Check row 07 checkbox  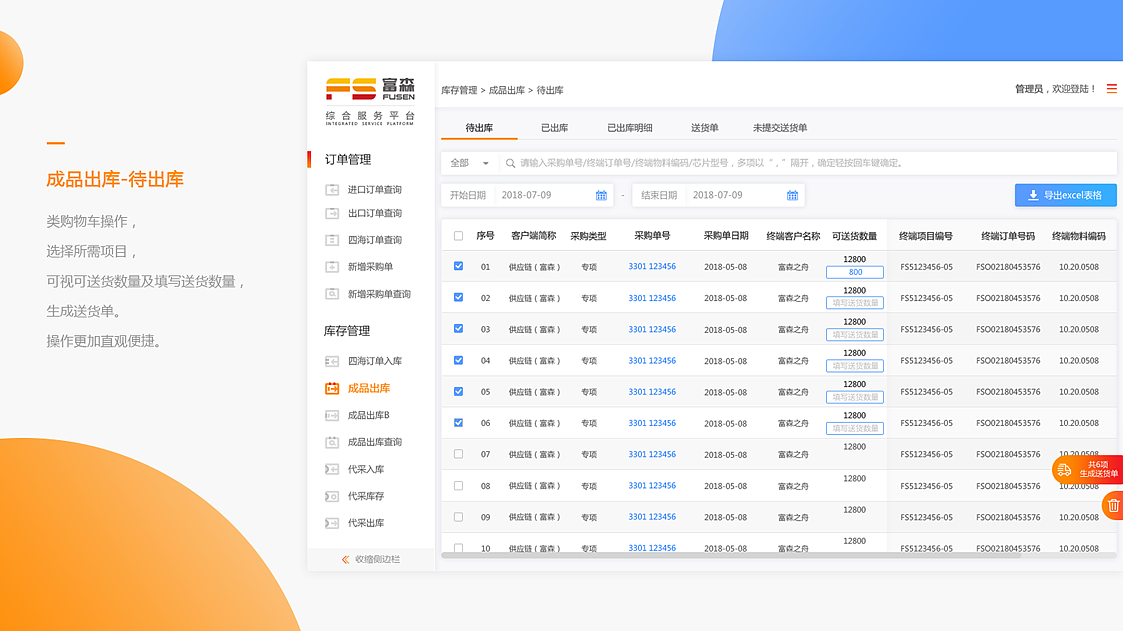[458, 454]
